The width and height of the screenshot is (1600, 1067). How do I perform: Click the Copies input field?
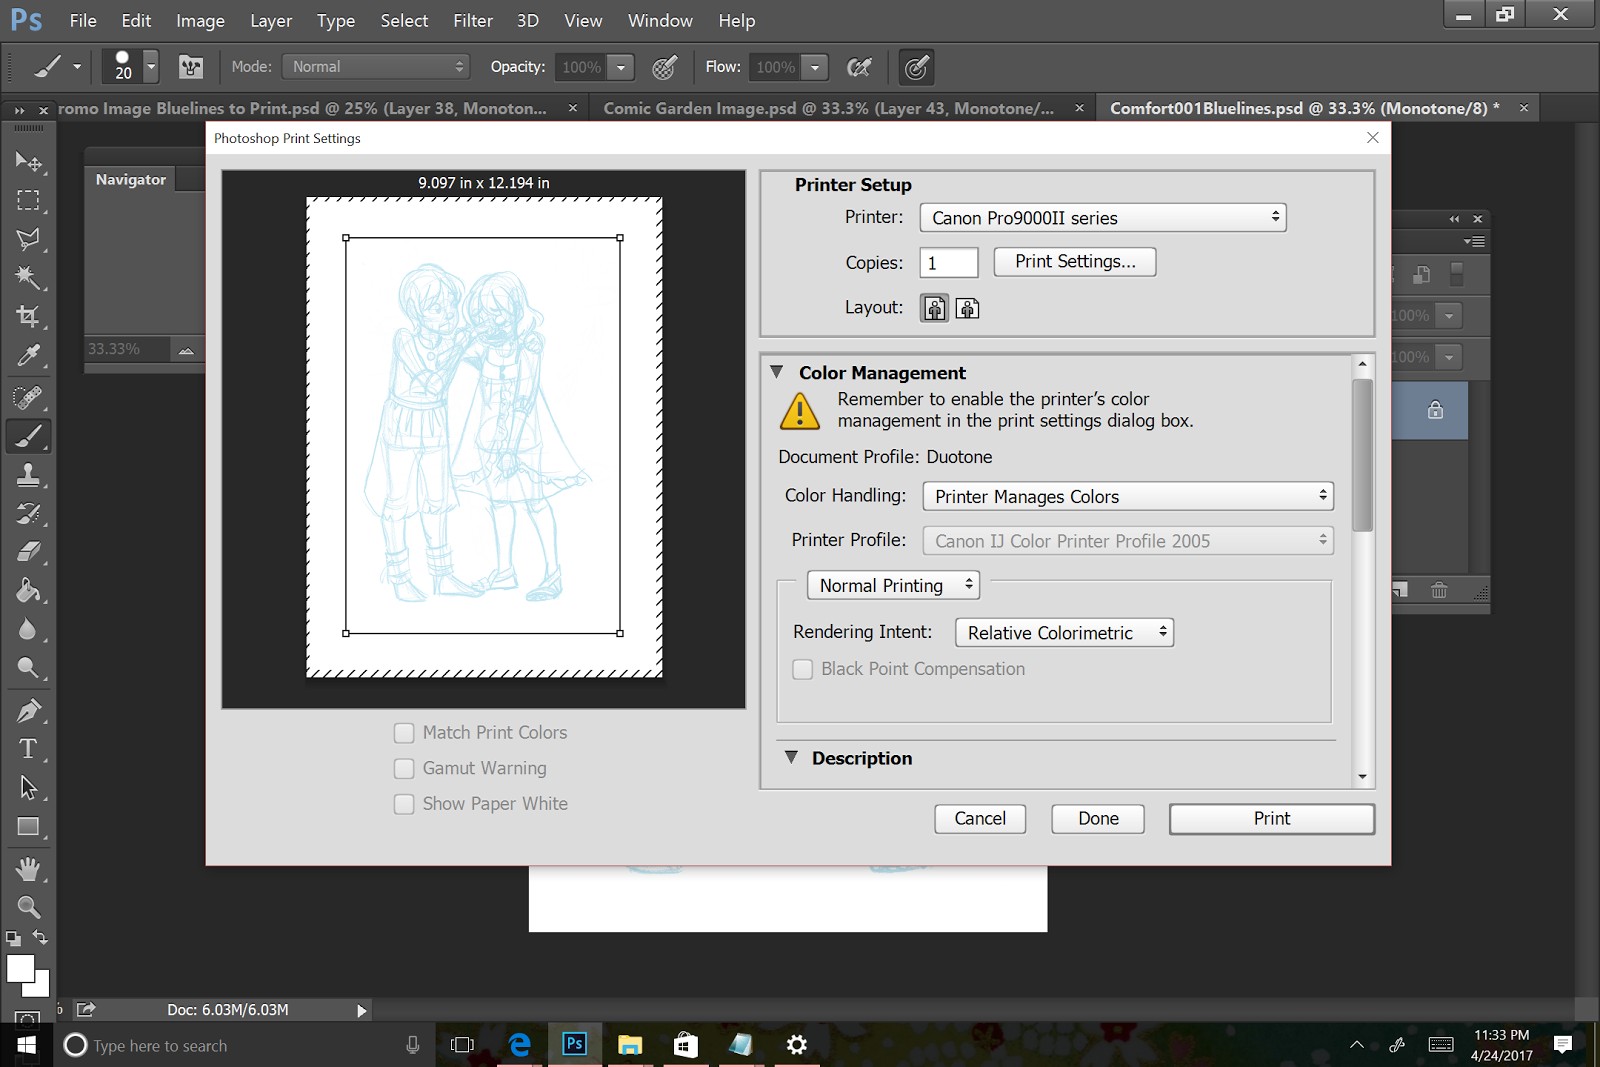click(x=948, y=263)
